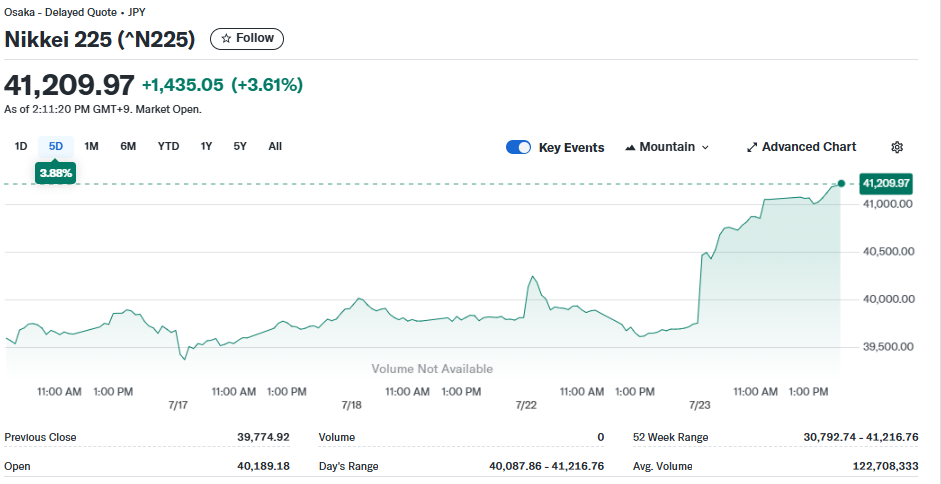Click the 40,500.00 y-axis label

[887, 252]
